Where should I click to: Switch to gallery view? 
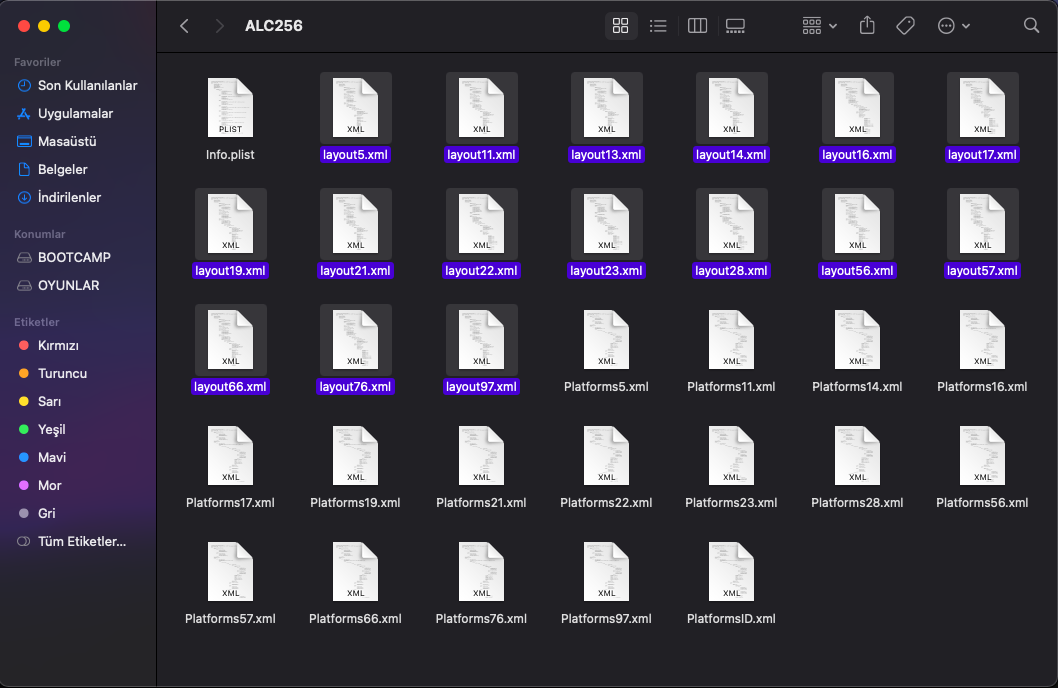[x=736, y=26]
